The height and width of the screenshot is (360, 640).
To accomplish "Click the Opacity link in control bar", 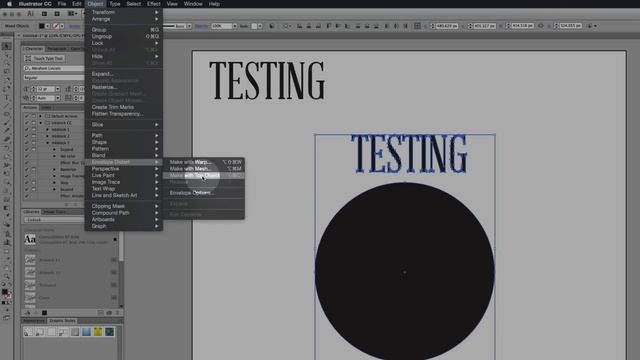I will [201, 26].
